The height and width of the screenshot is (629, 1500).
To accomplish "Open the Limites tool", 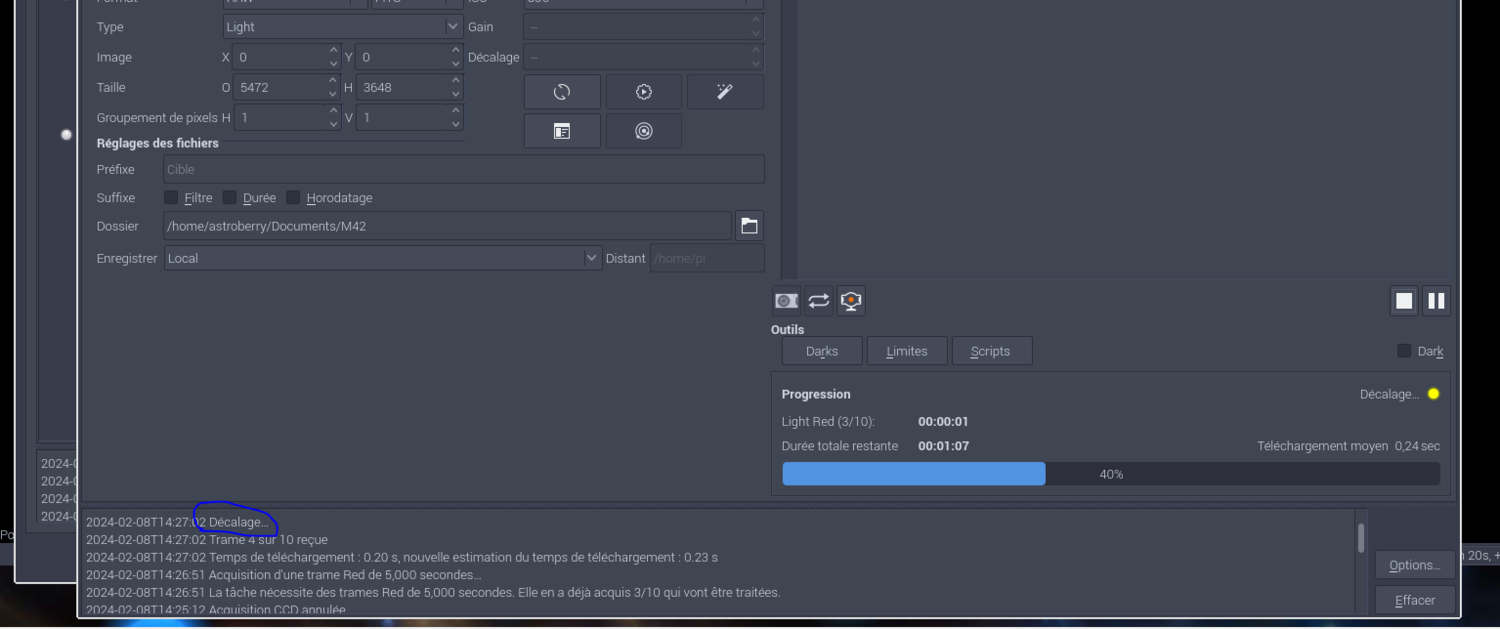I will [906, 350].
